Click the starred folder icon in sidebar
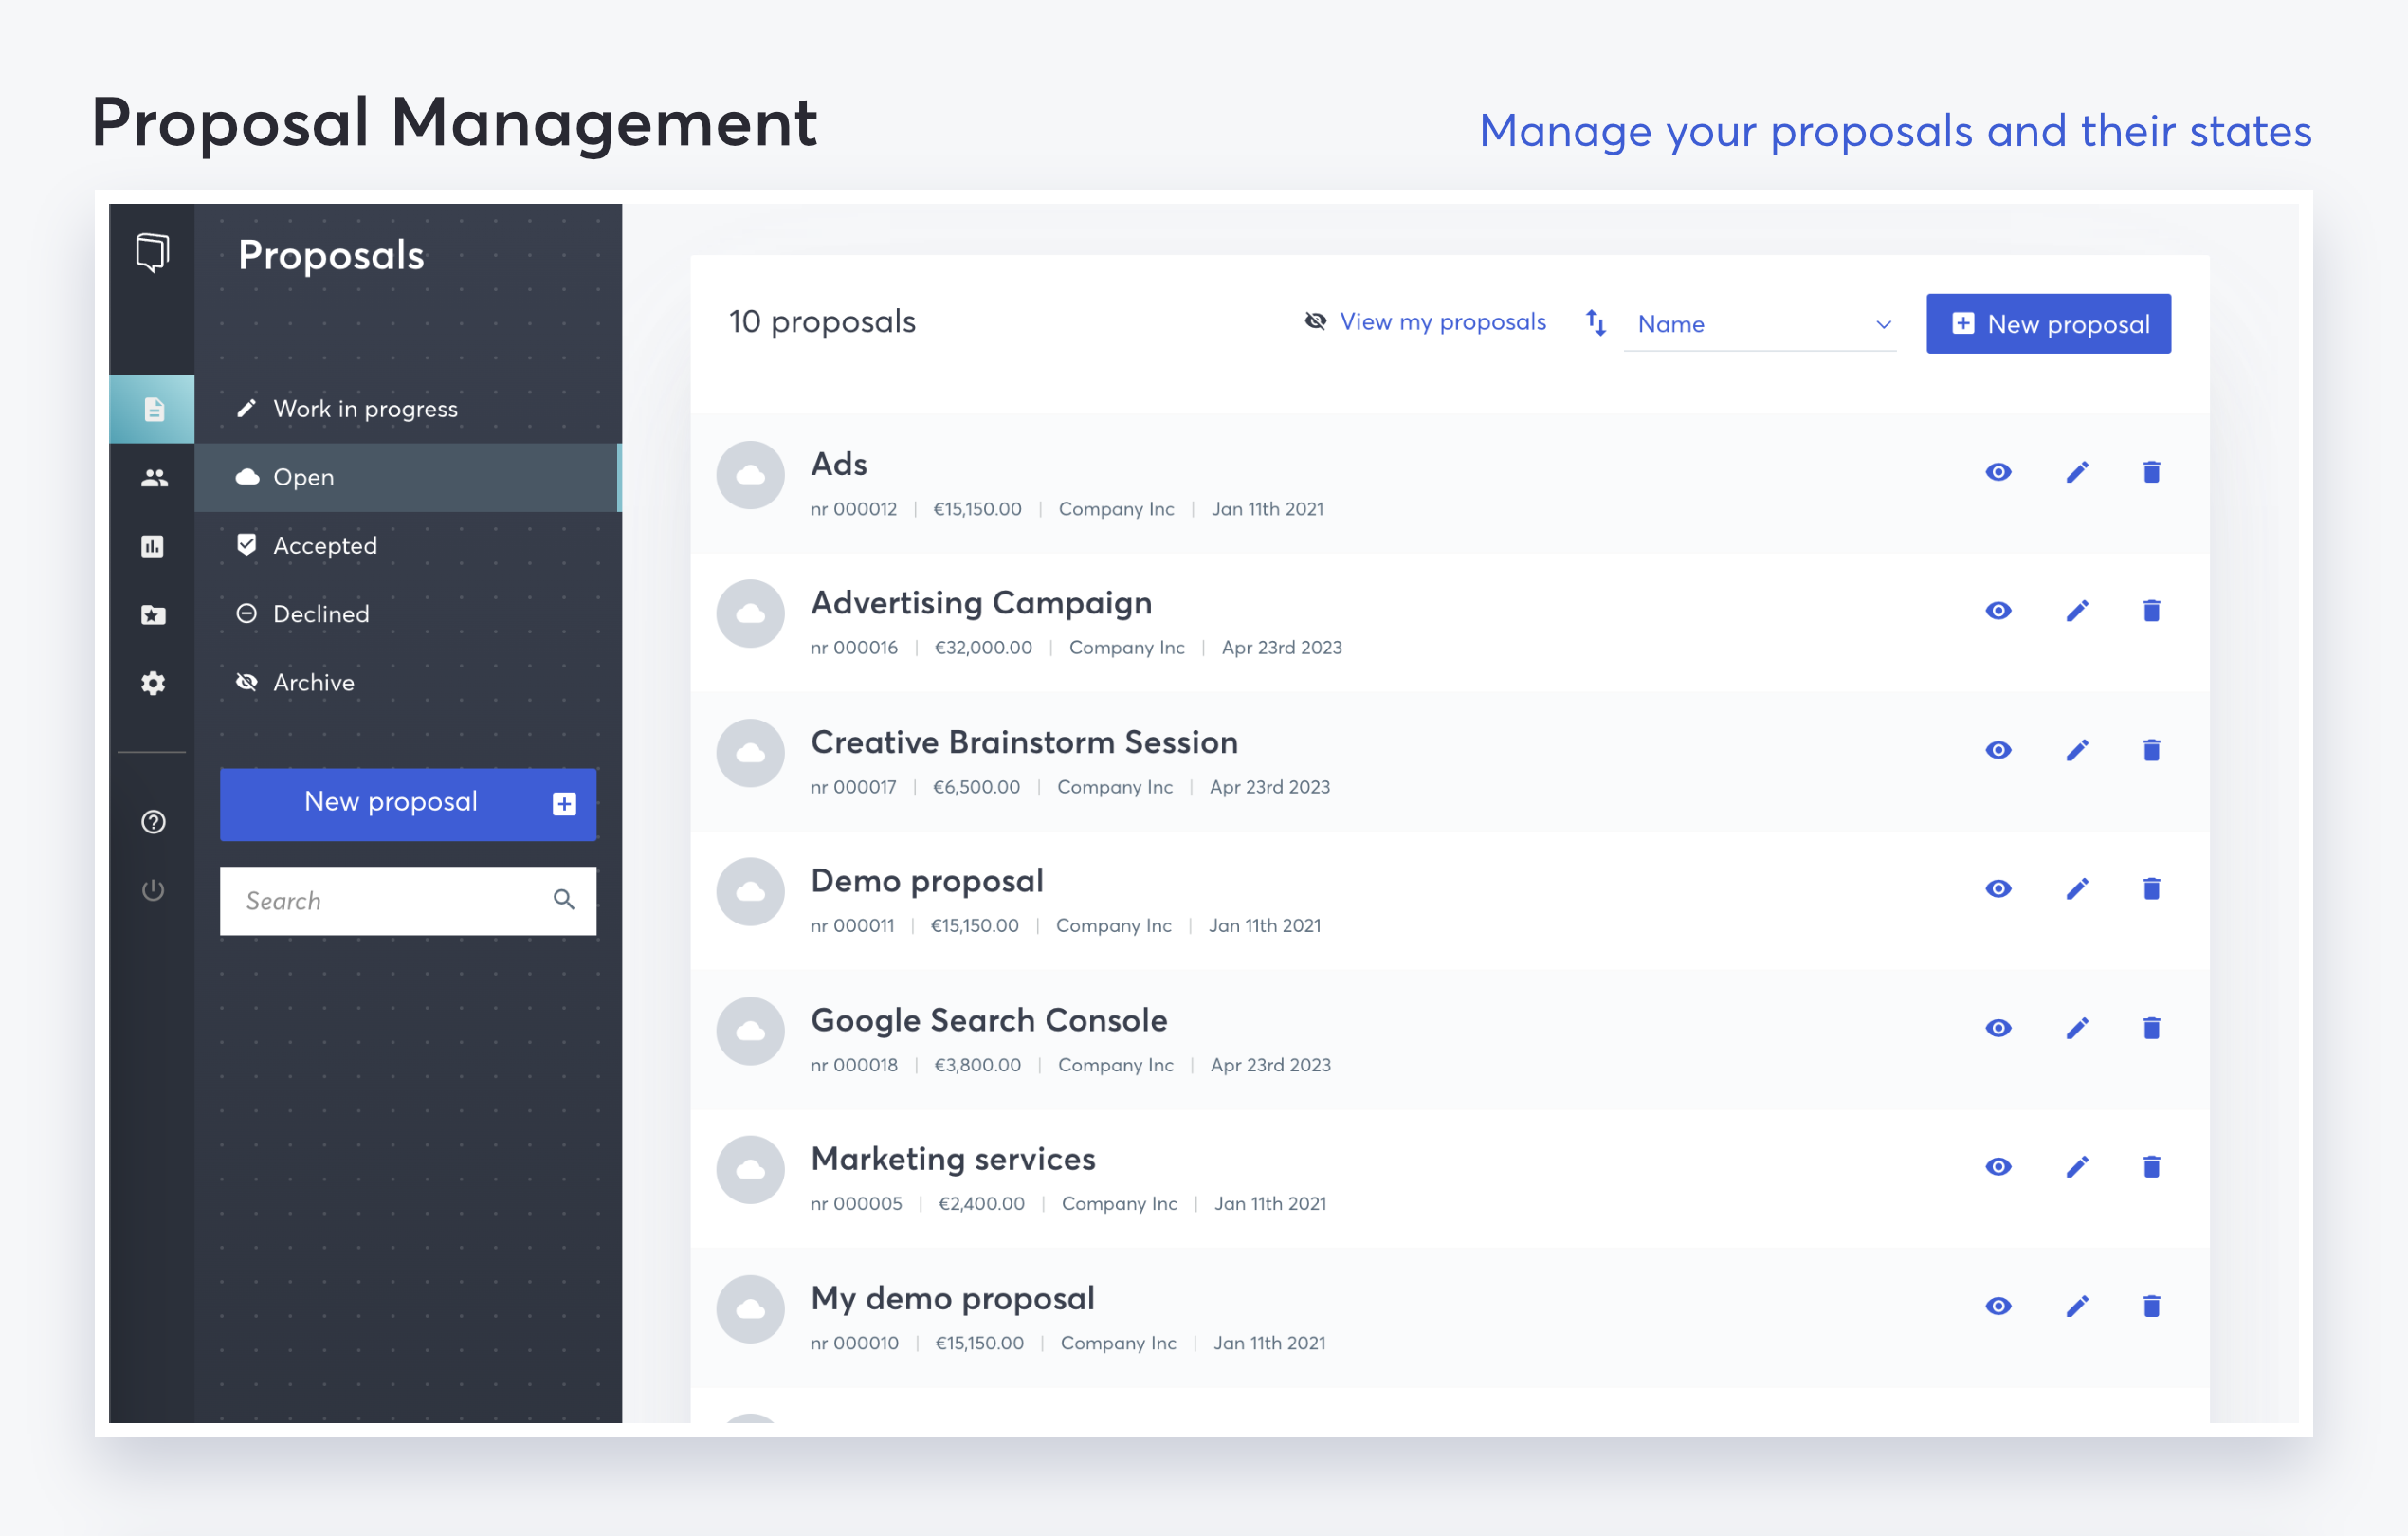The height and width of the screenshot is (1536, 2408). (x=153, y=615)
